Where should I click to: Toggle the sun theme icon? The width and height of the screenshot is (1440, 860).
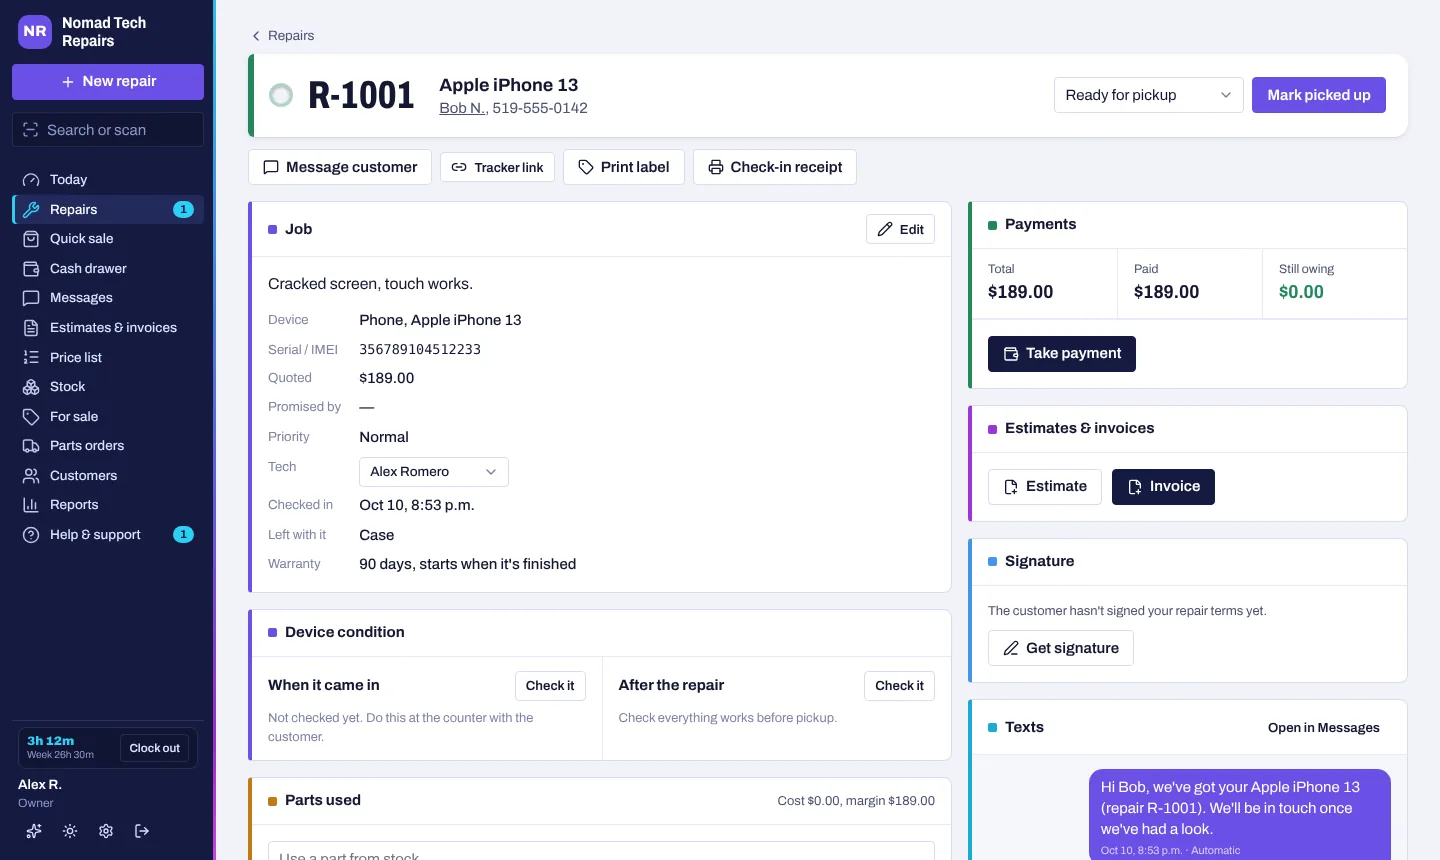(70, 831)
